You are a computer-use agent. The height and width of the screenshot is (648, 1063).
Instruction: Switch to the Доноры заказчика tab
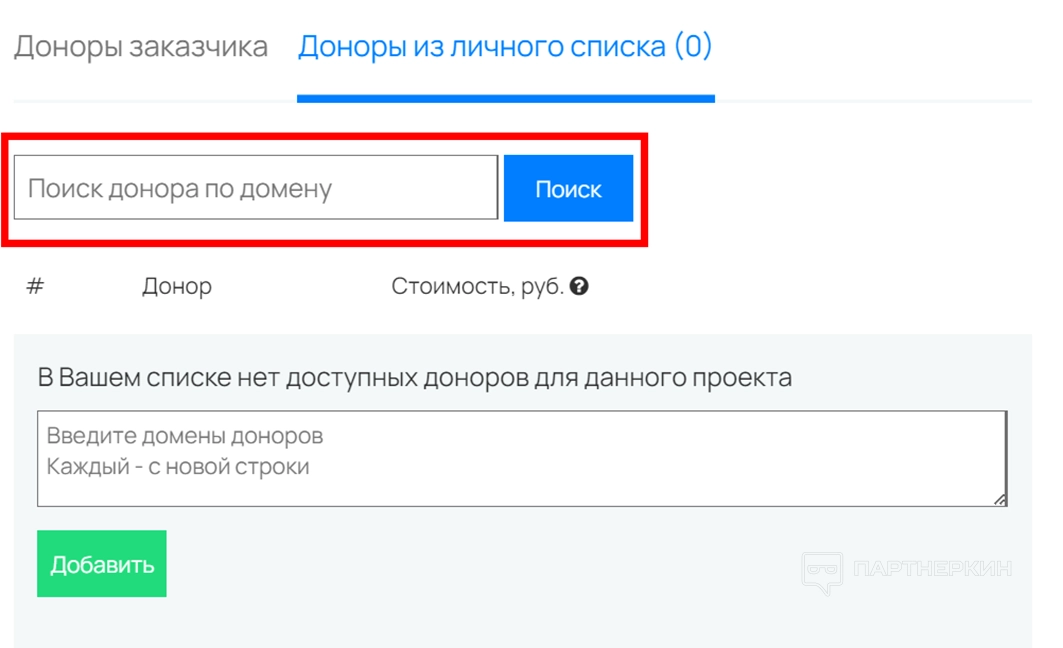pos(141,47)
